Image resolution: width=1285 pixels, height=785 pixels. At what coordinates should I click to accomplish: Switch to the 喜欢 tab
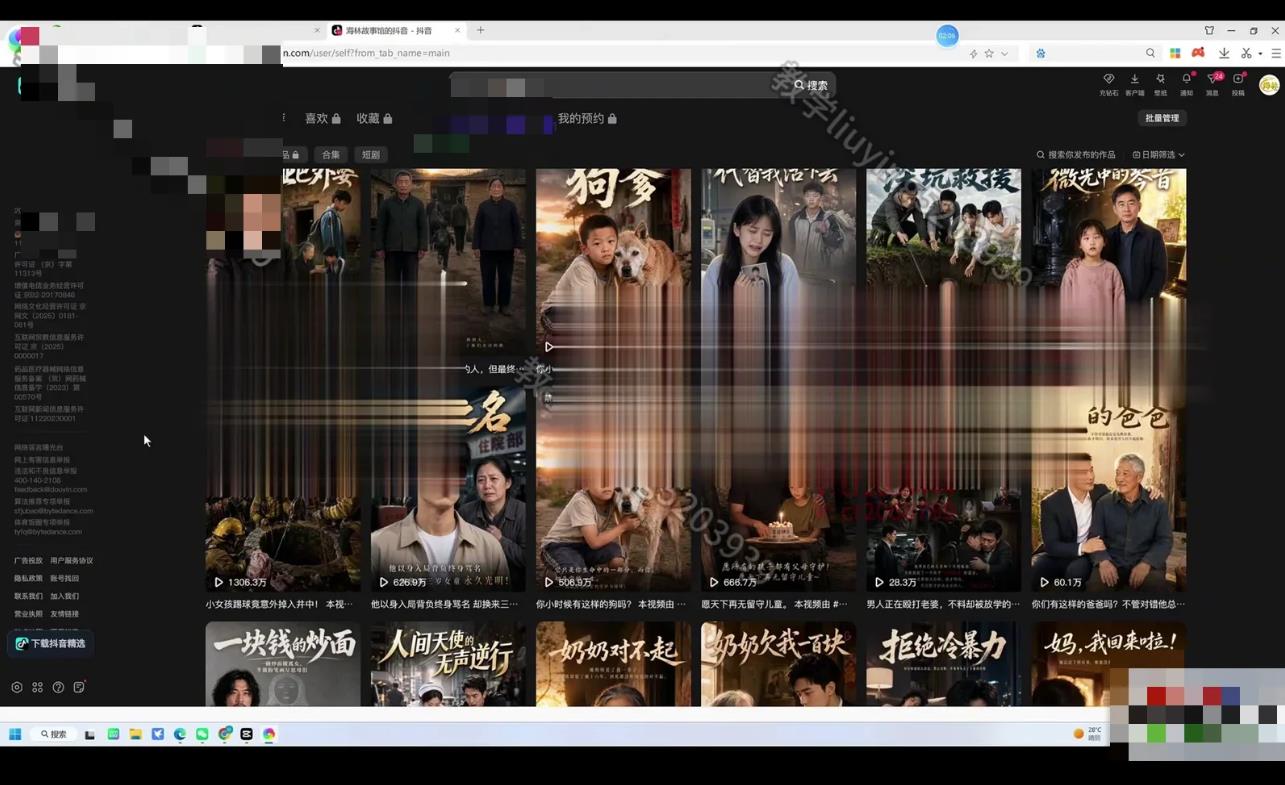pos(322,119)
